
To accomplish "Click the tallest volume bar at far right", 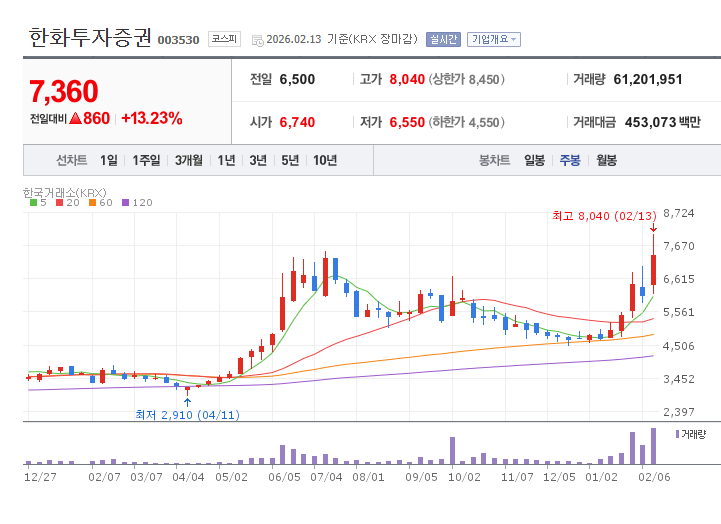I will pos(653,446).
